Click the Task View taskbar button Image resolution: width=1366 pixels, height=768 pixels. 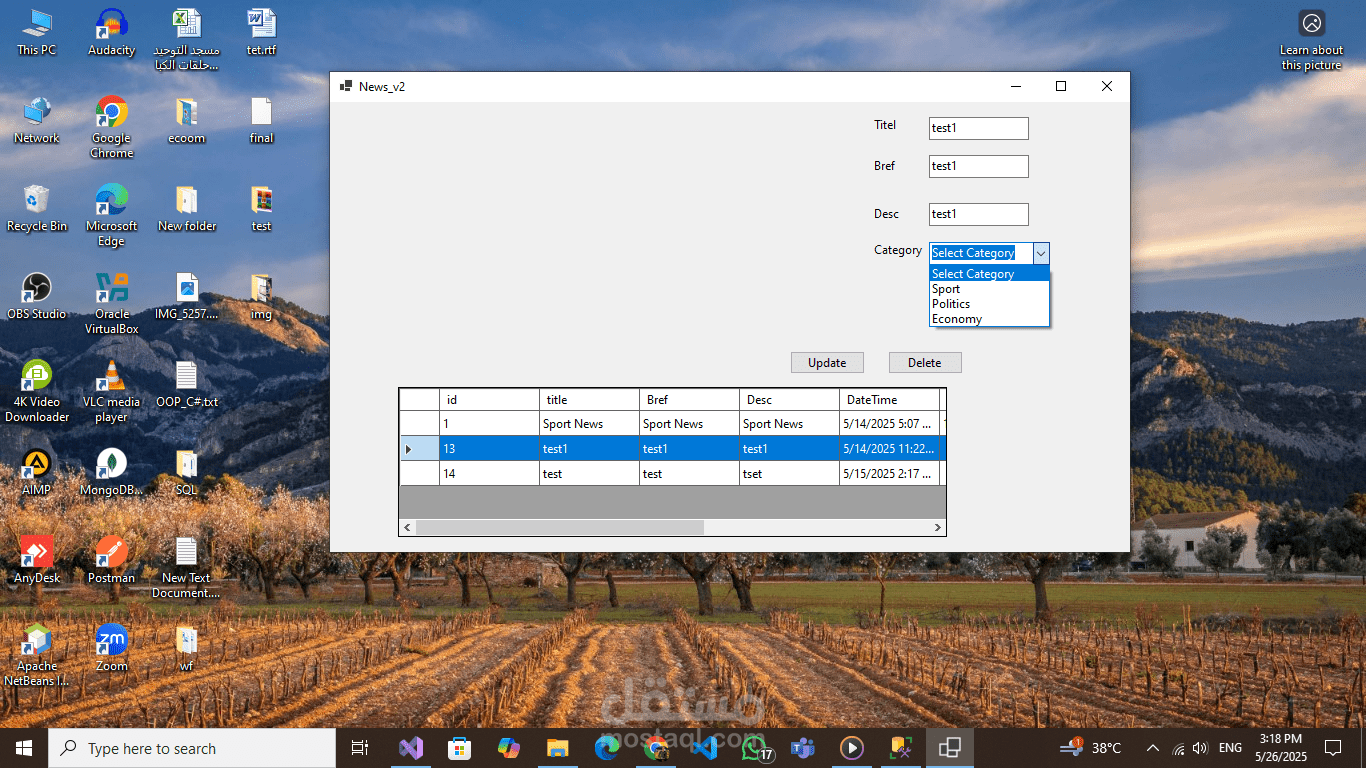pos(360,748)
